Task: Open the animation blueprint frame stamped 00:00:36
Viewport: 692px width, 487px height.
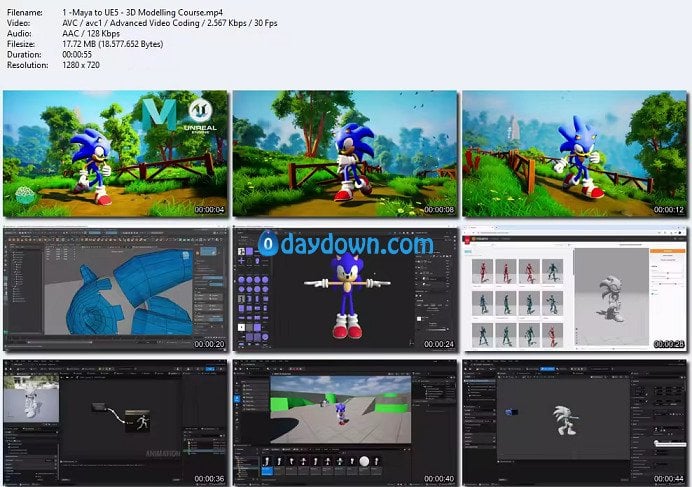Action: pyautogui.click(x=116, y=423)
